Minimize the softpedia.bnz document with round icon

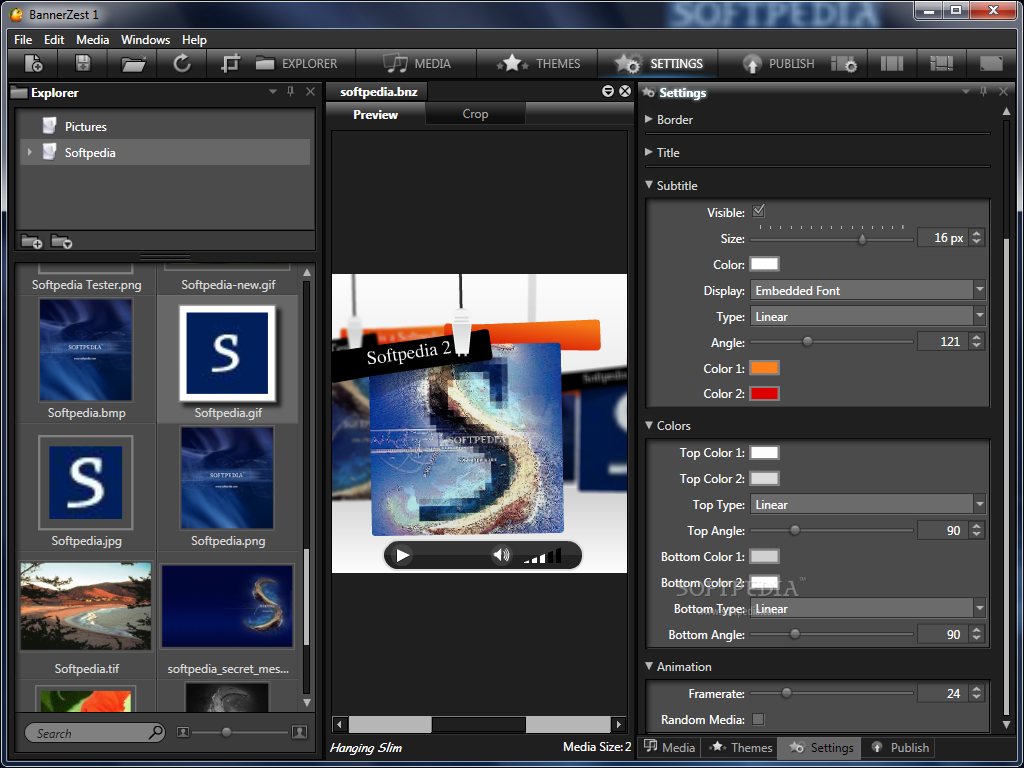[x=607, y=91]
